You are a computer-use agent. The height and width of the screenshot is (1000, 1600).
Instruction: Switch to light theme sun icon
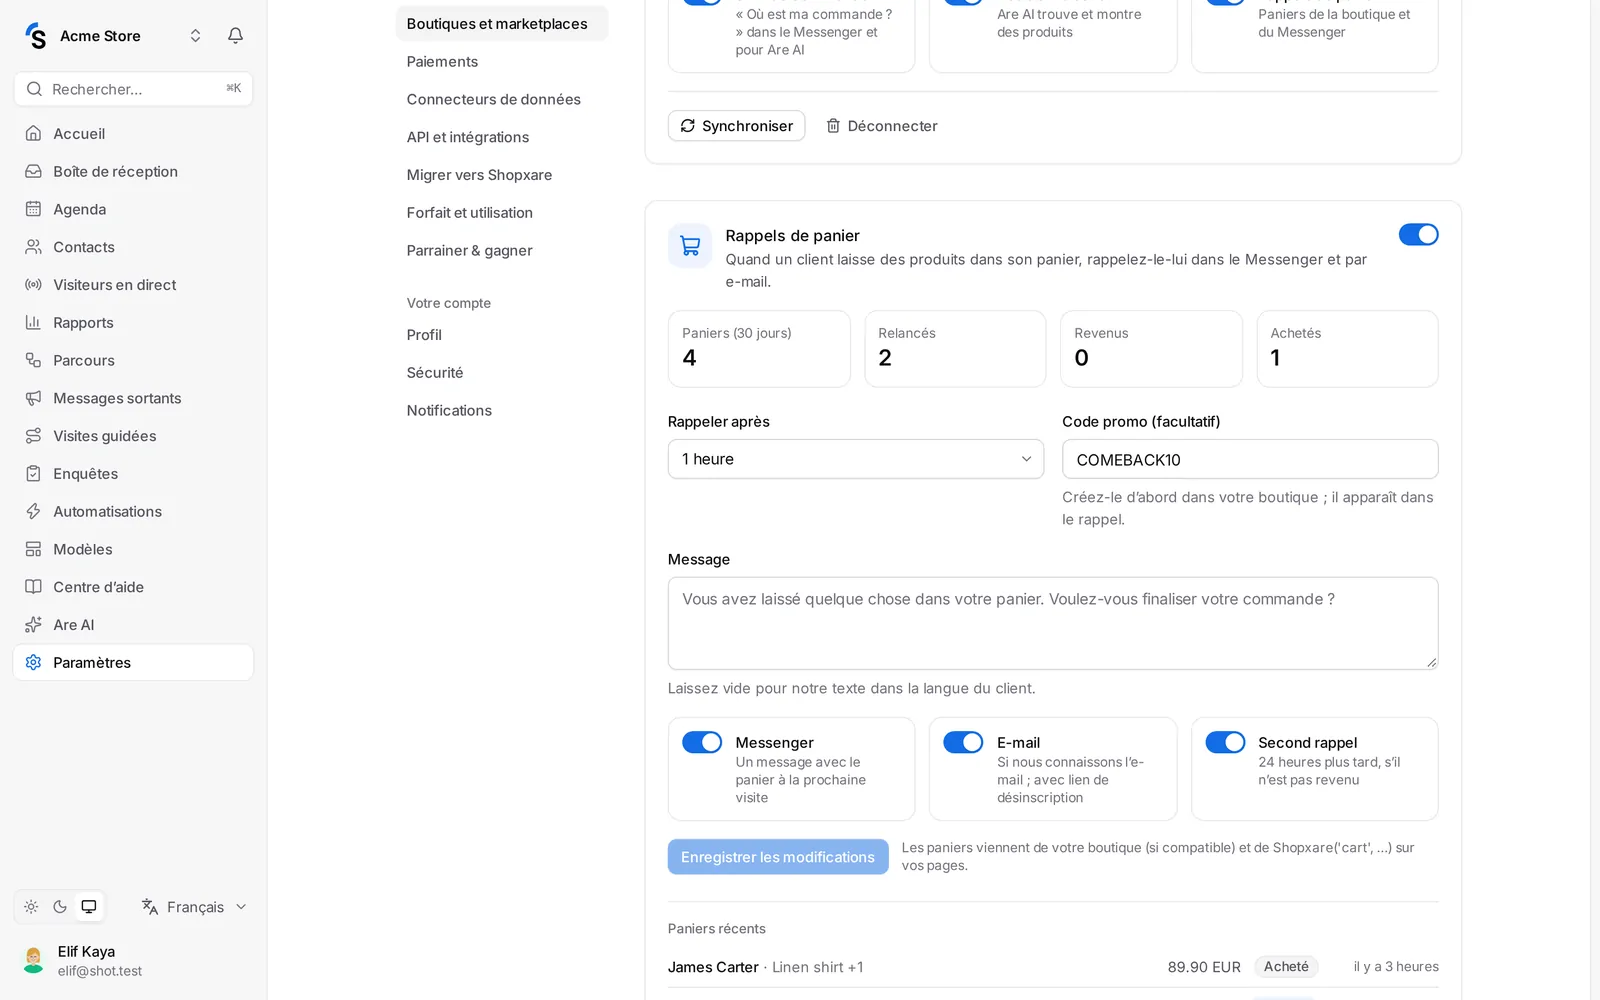(31, 907)
